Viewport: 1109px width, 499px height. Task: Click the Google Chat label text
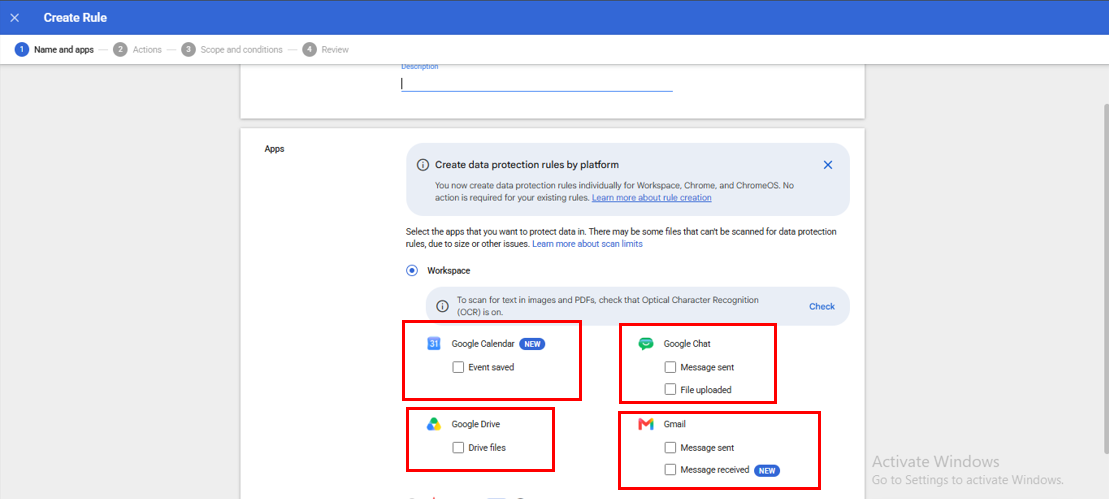tap(687, 344)
